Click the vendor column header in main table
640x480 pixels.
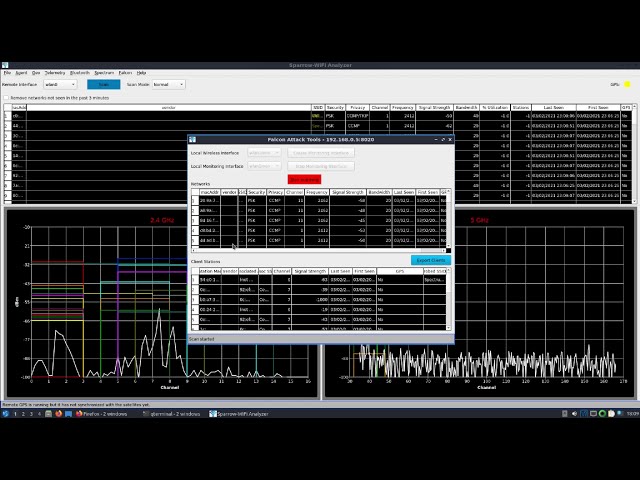click(x=169, y=108)
